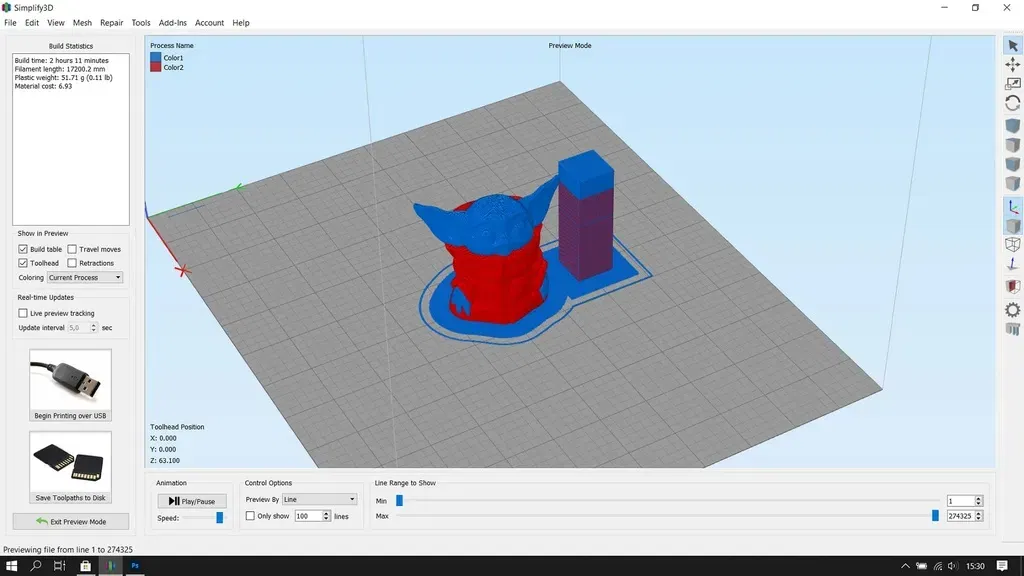1024x576 pixels.
Task: Enable Live preview tracking
Action: pos(23,313)
